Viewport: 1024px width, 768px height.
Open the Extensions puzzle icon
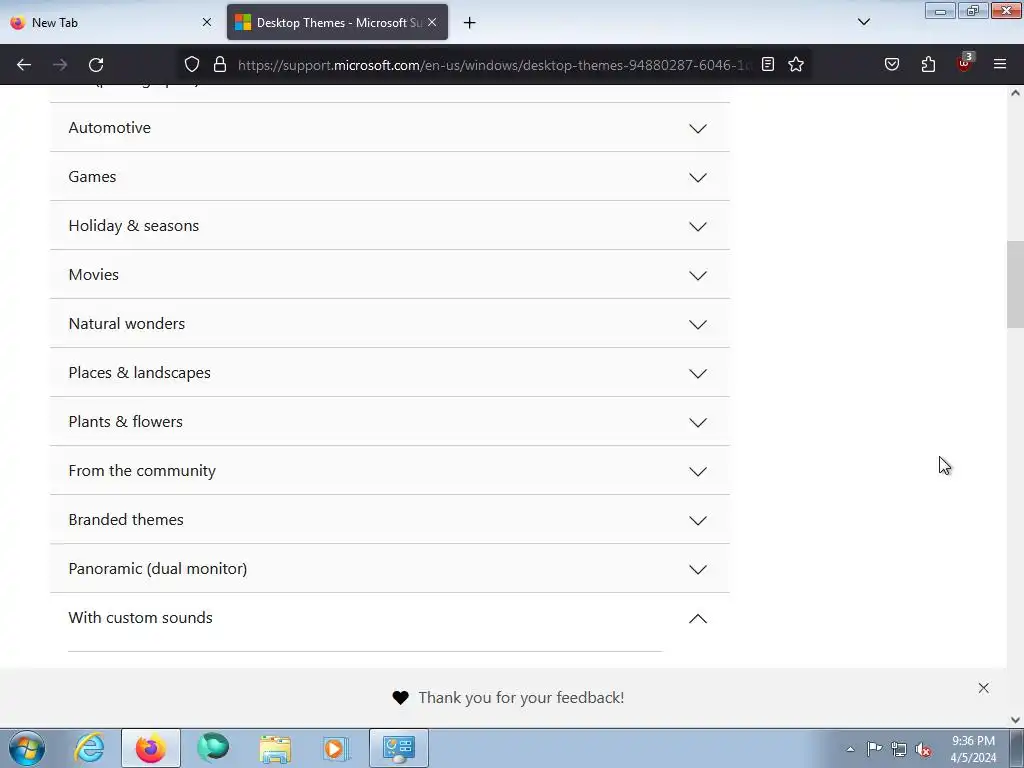click(928, 64)
